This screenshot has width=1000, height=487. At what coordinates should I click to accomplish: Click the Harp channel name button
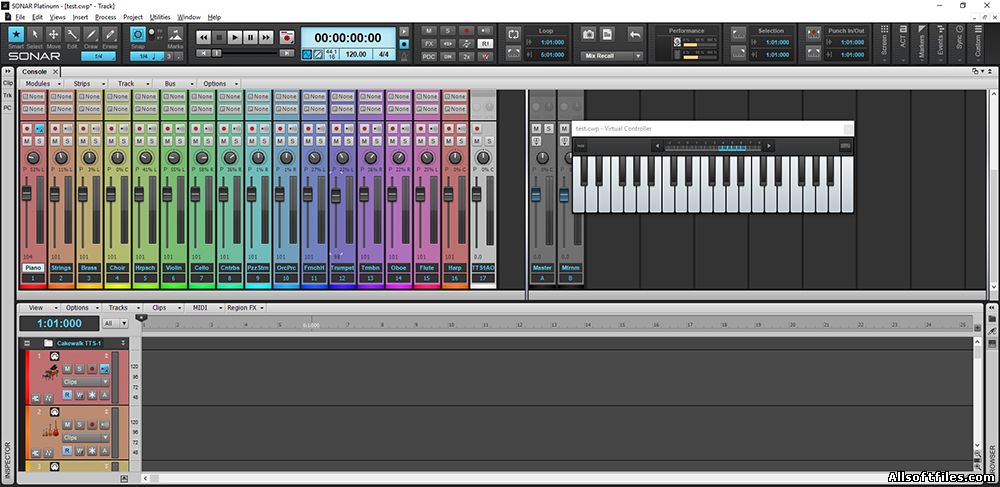[x=455, y=268]
